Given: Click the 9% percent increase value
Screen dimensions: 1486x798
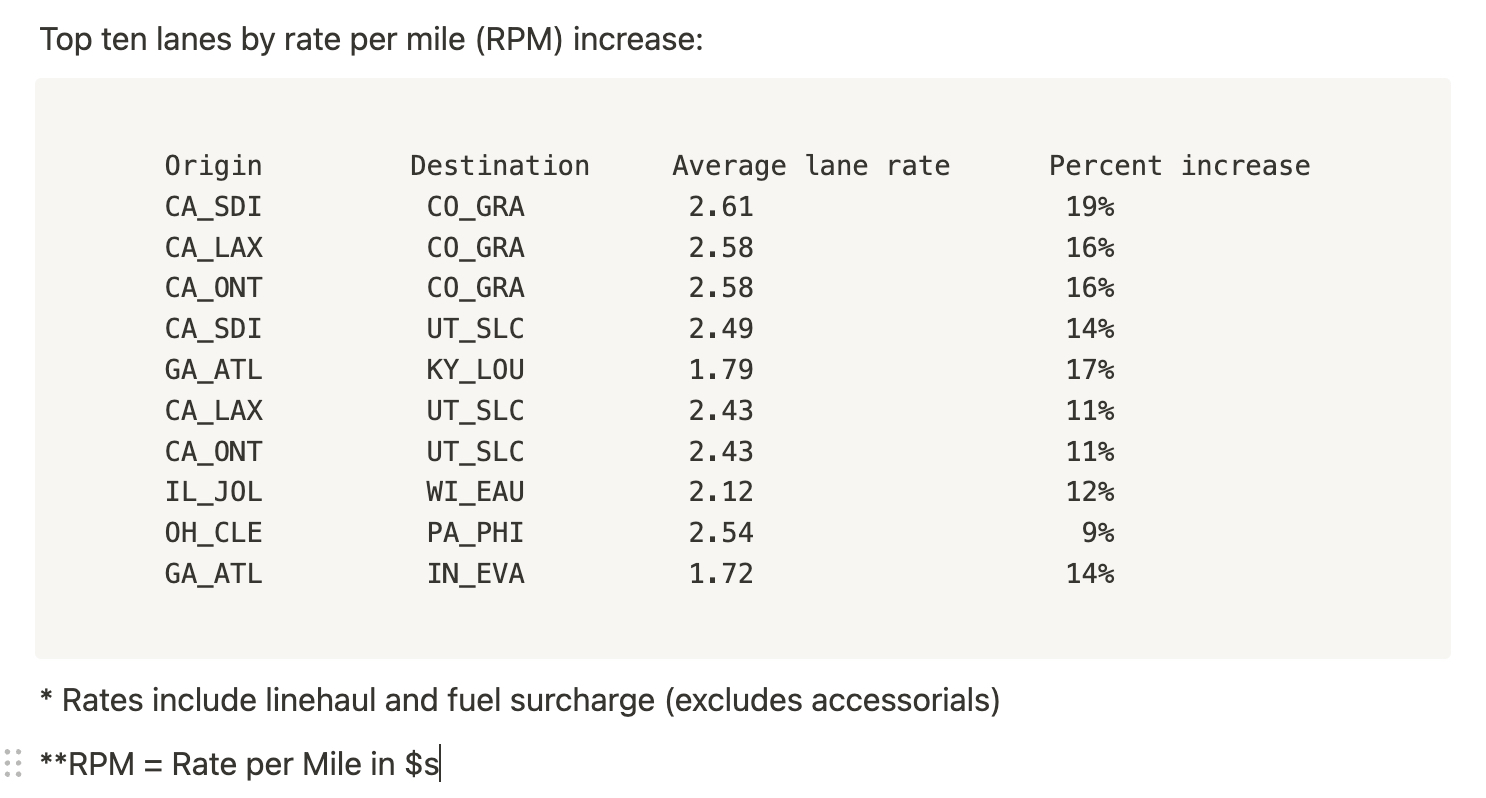Looking at the screenshot, I should (1097, 533).
